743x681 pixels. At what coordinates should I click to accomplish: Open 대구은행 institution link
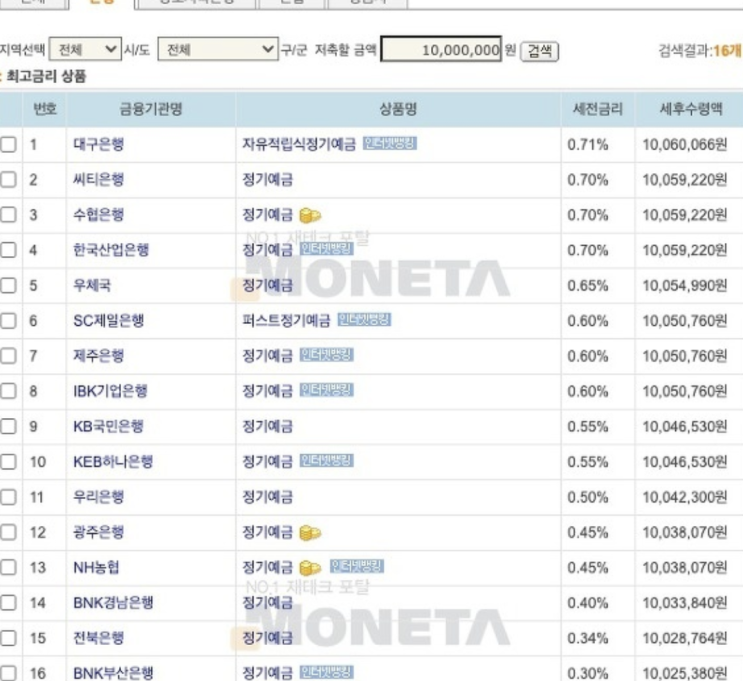[x=99, y=144]
